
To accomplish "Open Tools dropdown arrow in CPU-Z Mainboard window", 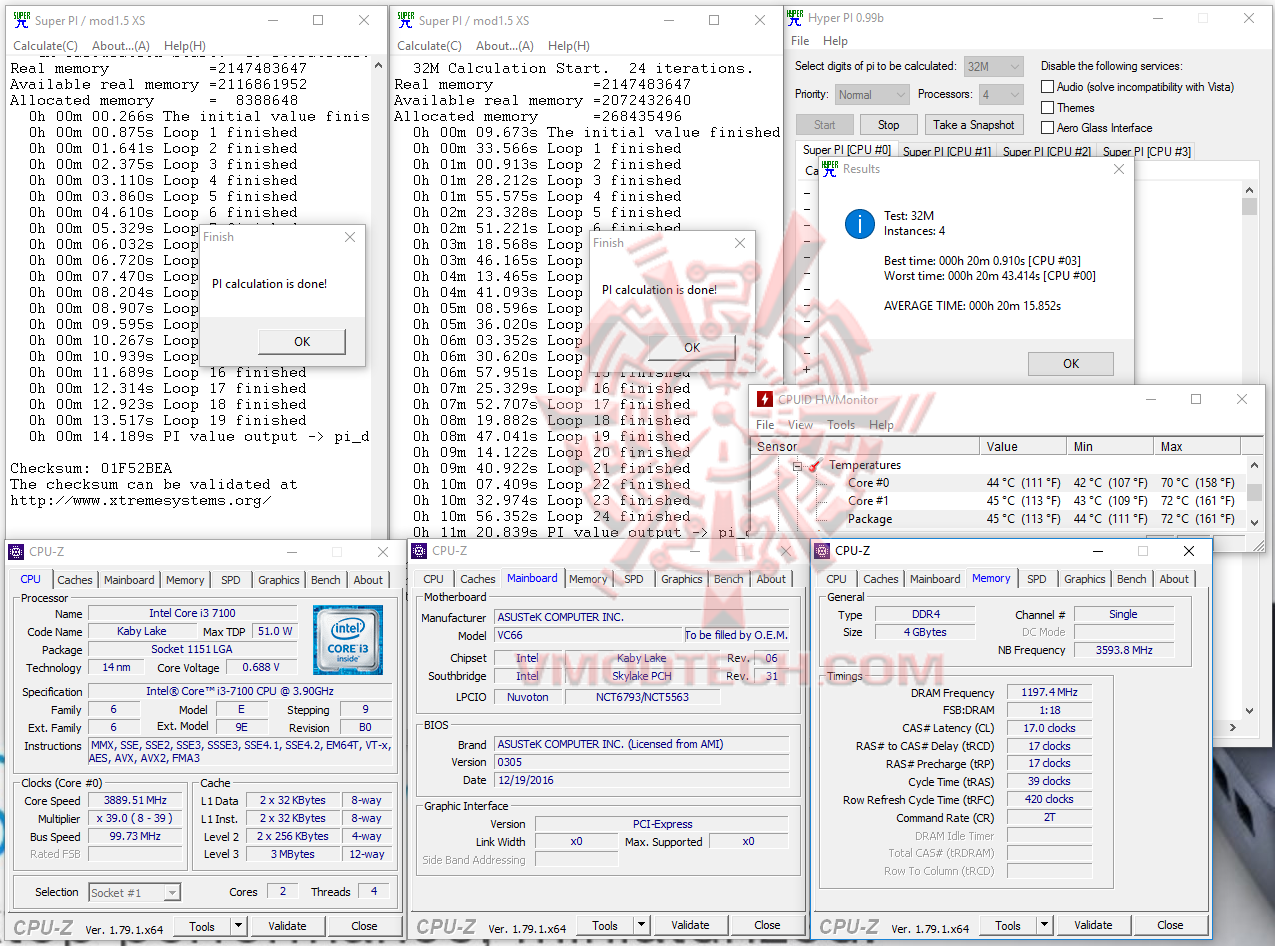I will pos(641,925).
